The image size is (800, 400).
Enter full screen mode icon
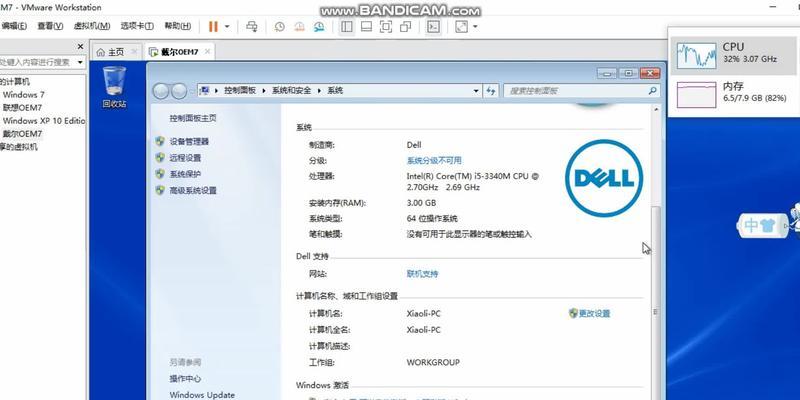tap(386, 27)
